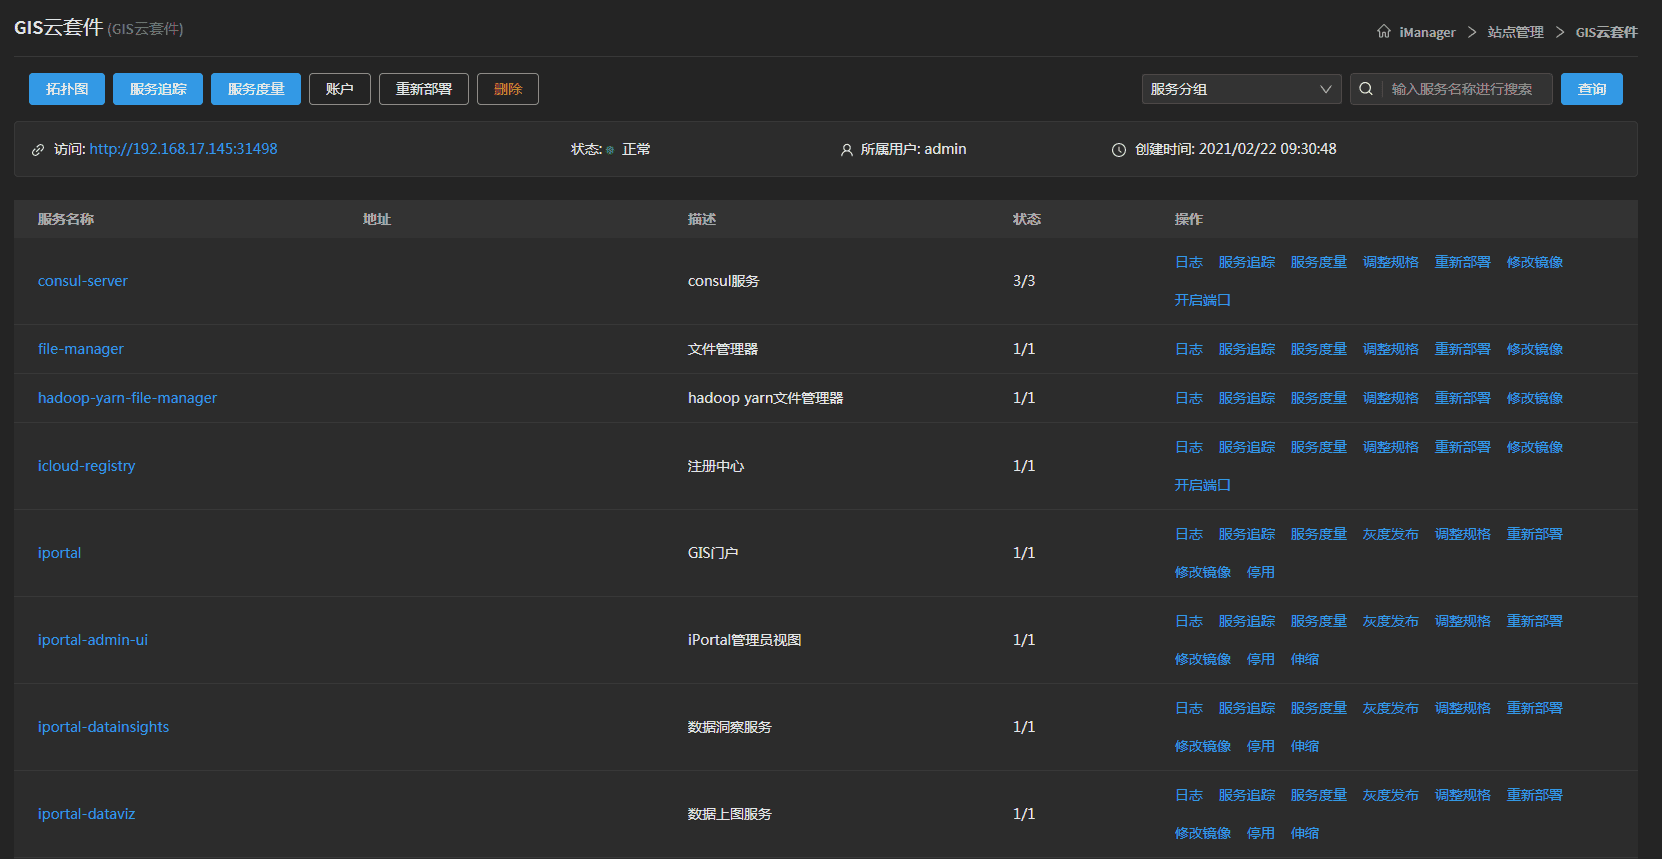Click the top 服务追踪 button
The image size is (1662, 859).
pyautogui.click(x=158, y=89)
